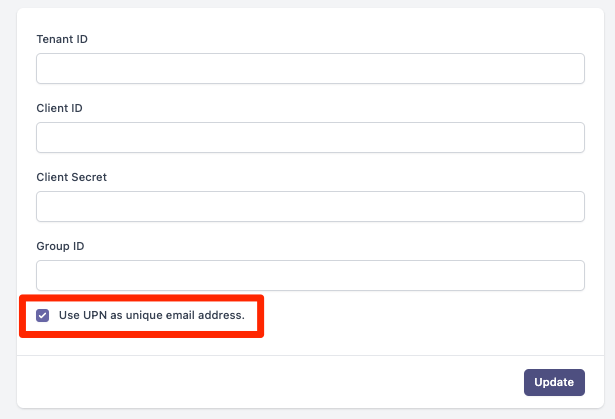Click the Group ID label text
This screenshot has height=419, width=615.
pyautogui.click(x=60, y=246)
